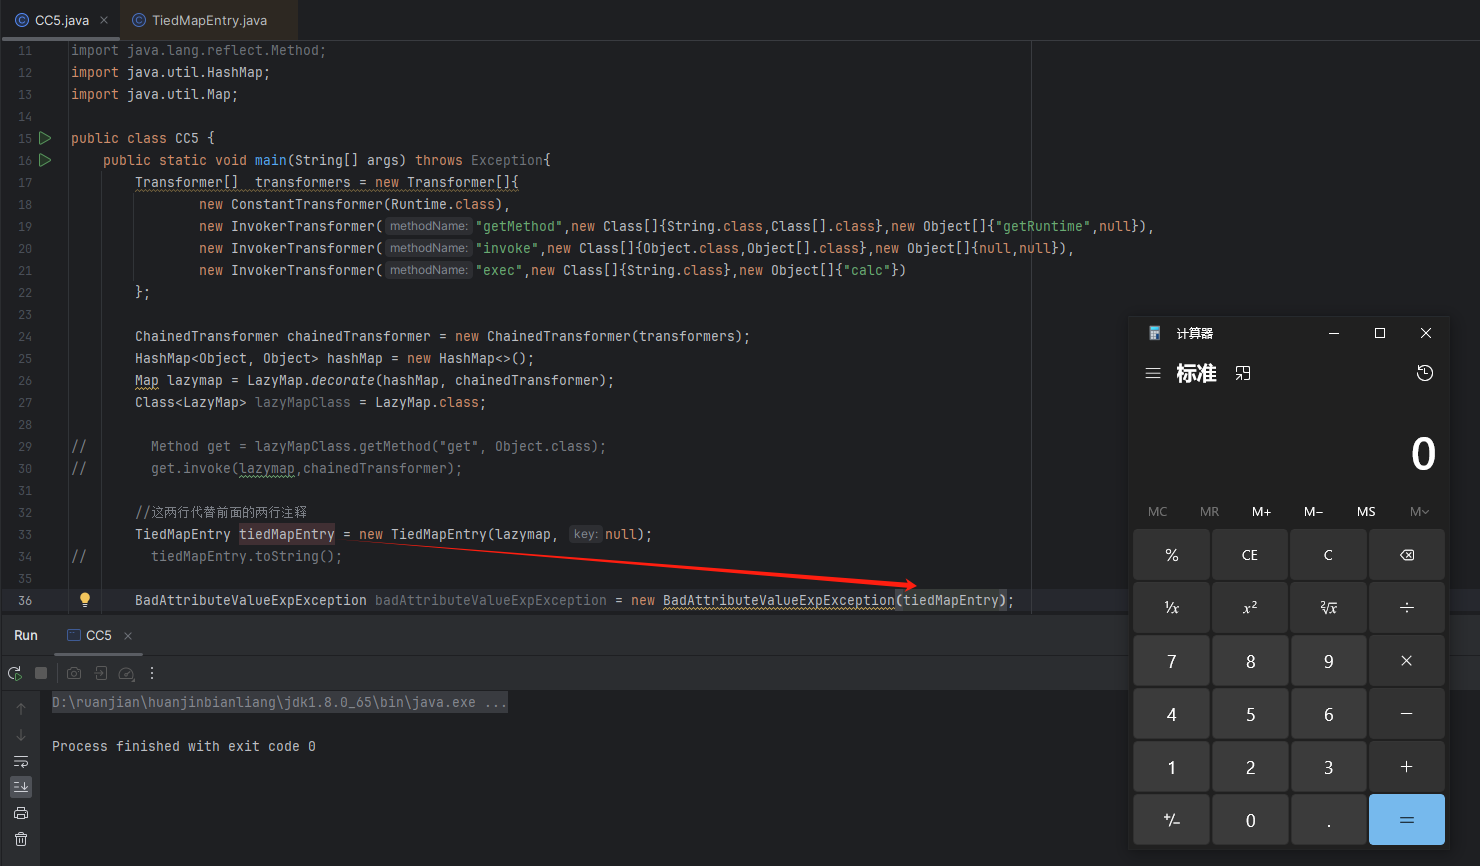Screen dimensions: 1480x866
Task: Click the yellow lightbulb quick-fix icon
Action: (x=85, y=600)
